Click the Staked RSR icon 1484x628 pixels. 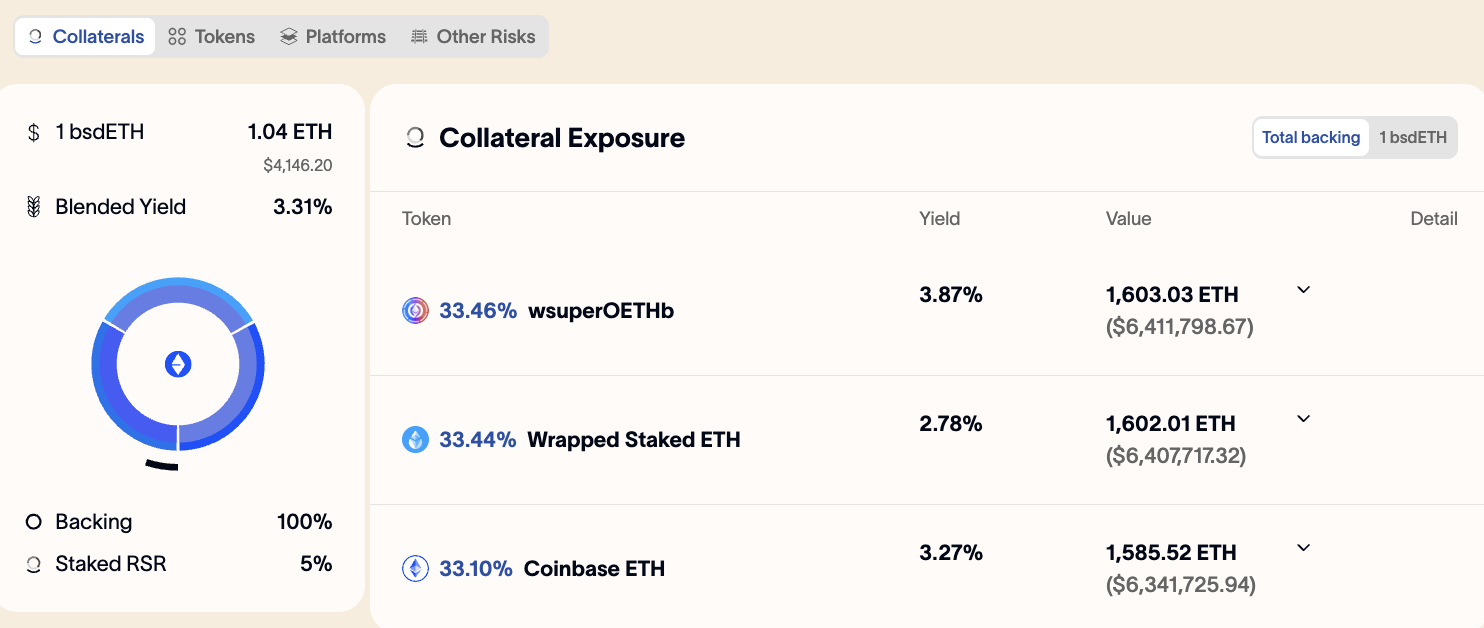[x=34, y=564]
